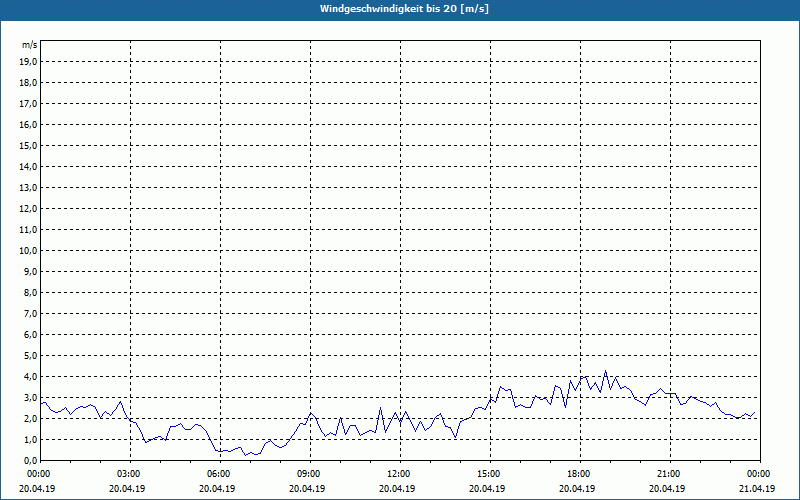This screenshot has height=500, width=800.
Task: Select the 16,0 y-axis label
Action: (28, 124)
